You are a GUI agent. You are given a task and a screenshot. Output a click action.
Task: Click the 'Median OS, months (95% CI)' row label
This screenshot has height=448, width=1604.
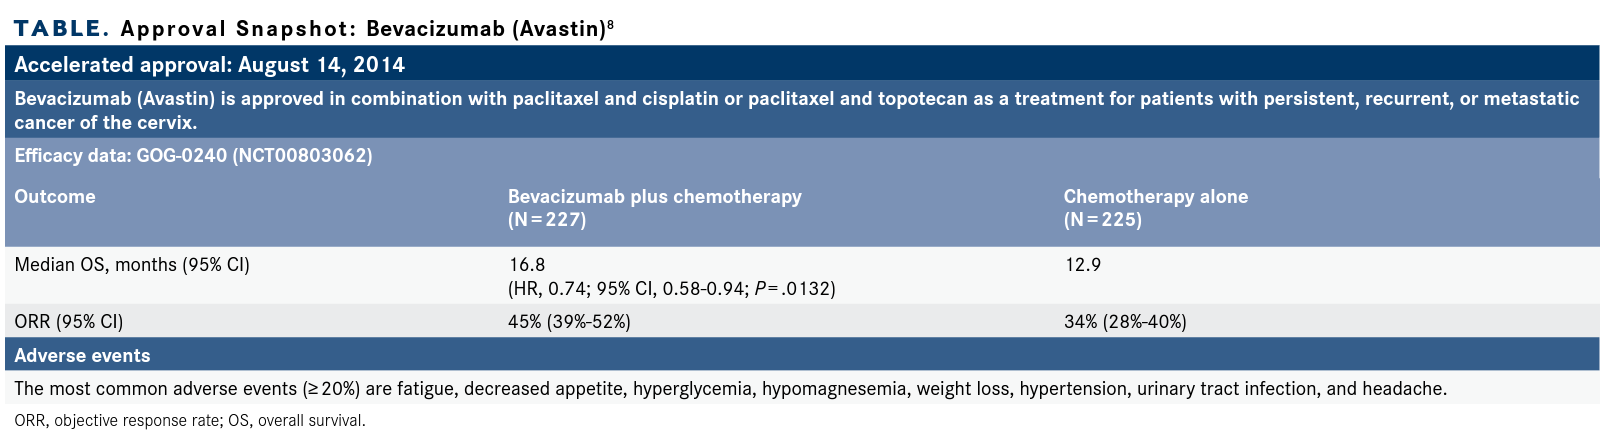[x=132, y=265]
